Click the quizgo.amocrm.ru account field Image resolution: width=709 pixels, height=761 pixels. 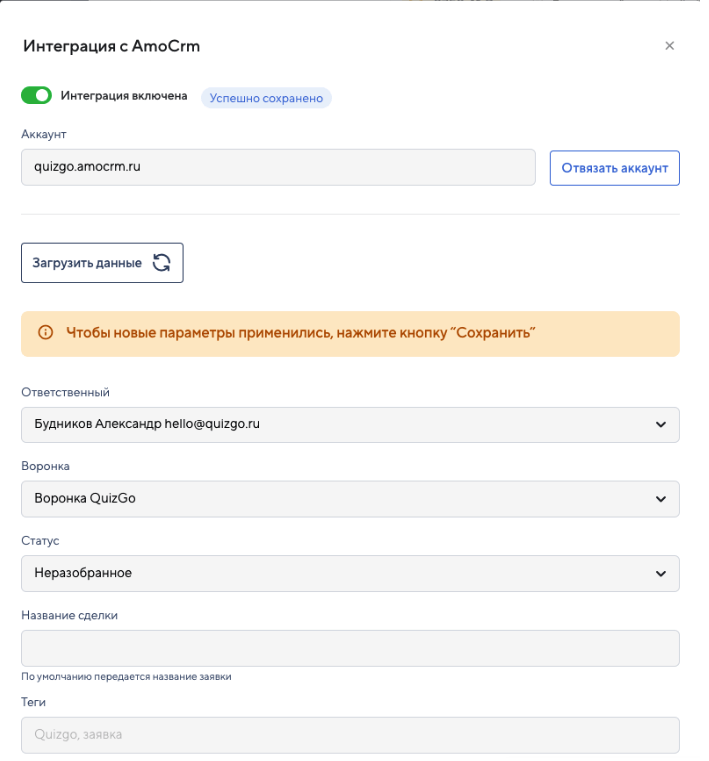tap(278, 167)
